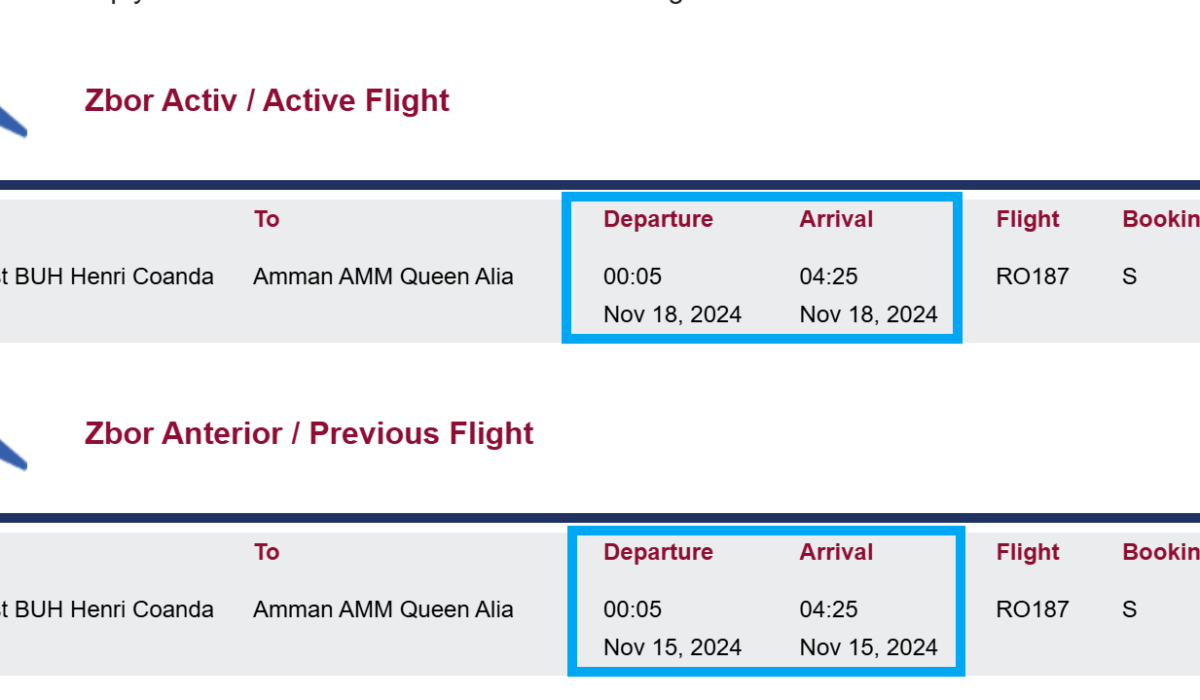1200x700 pixels.
Task: Click the Nov 15, 2024 departure date
Action: [672, 648]
